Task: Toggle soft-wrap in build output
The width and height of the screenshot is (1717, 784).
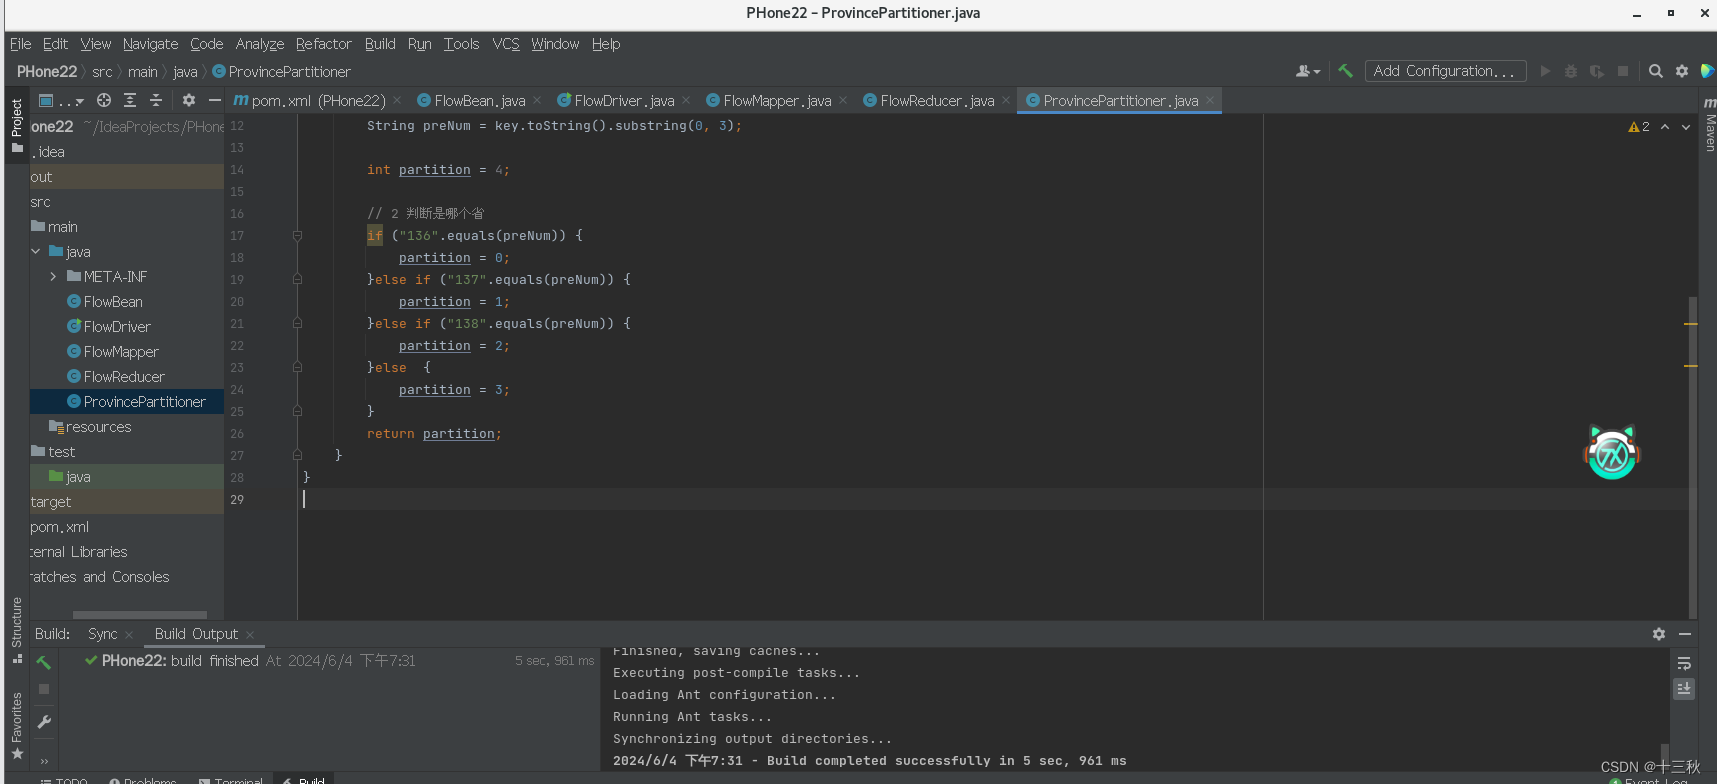Action: tap(1684, 664)
